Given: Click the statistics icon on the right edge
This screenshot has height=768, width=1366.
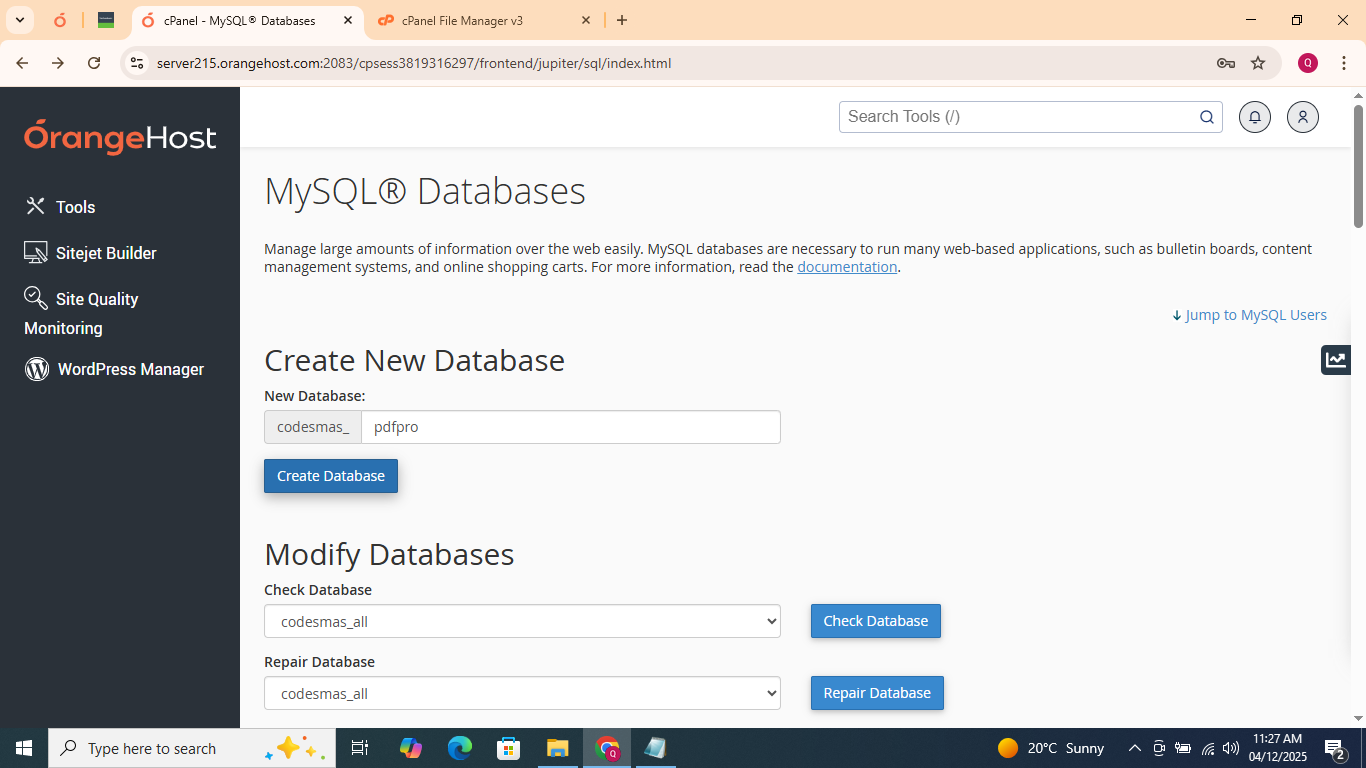Looking at the screenshot, I should point(1336,359).
